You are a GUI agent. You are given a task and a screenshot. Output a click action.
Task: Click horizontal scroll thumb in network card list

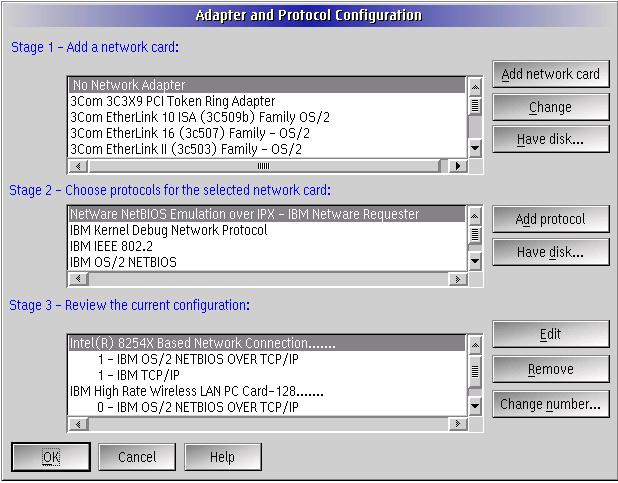point(264,166)
